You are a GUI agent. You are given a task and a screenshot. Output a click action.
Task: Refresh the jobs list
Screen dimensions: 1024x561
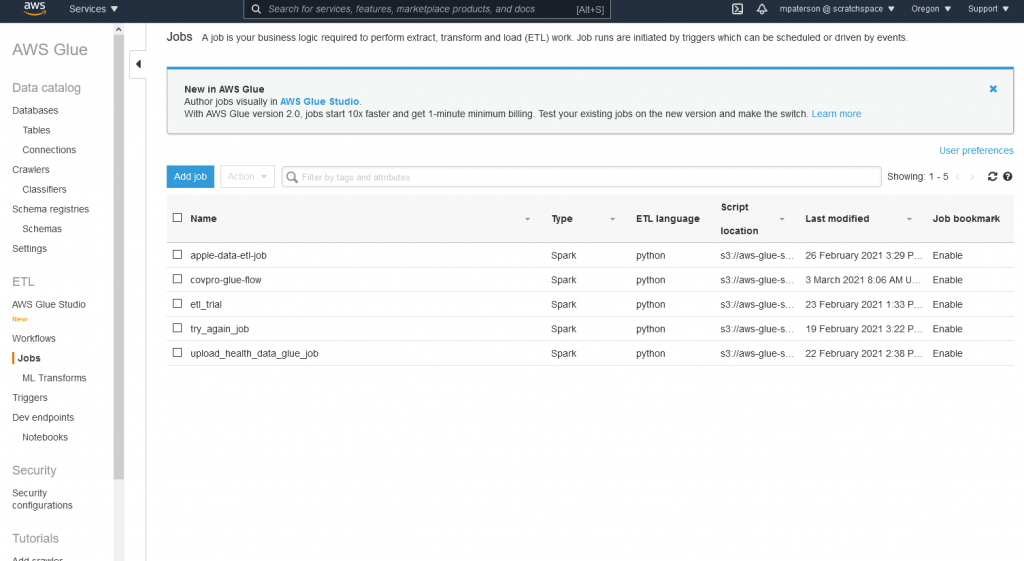click(x=992, y=176)
